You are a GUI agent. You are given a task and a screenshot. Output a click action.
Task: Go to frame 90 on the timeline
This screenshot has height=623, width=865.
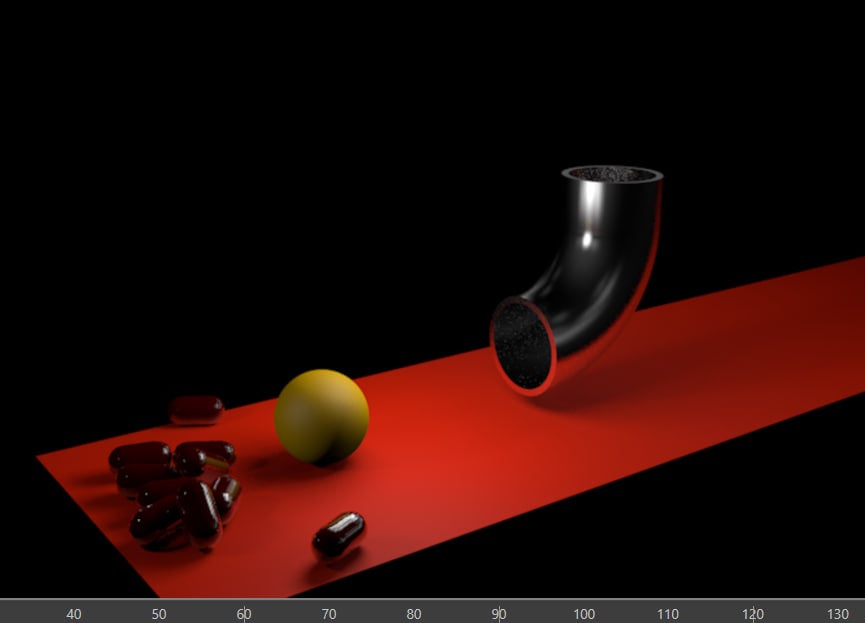(499, 614)
